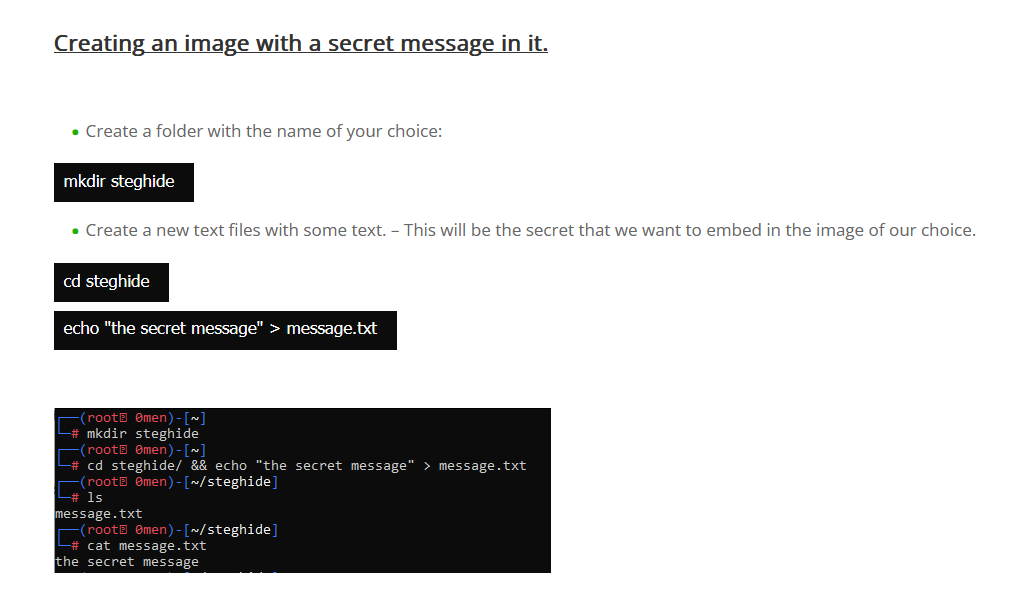Click the 'cat message.txt' terminal command

pos(147,546)
